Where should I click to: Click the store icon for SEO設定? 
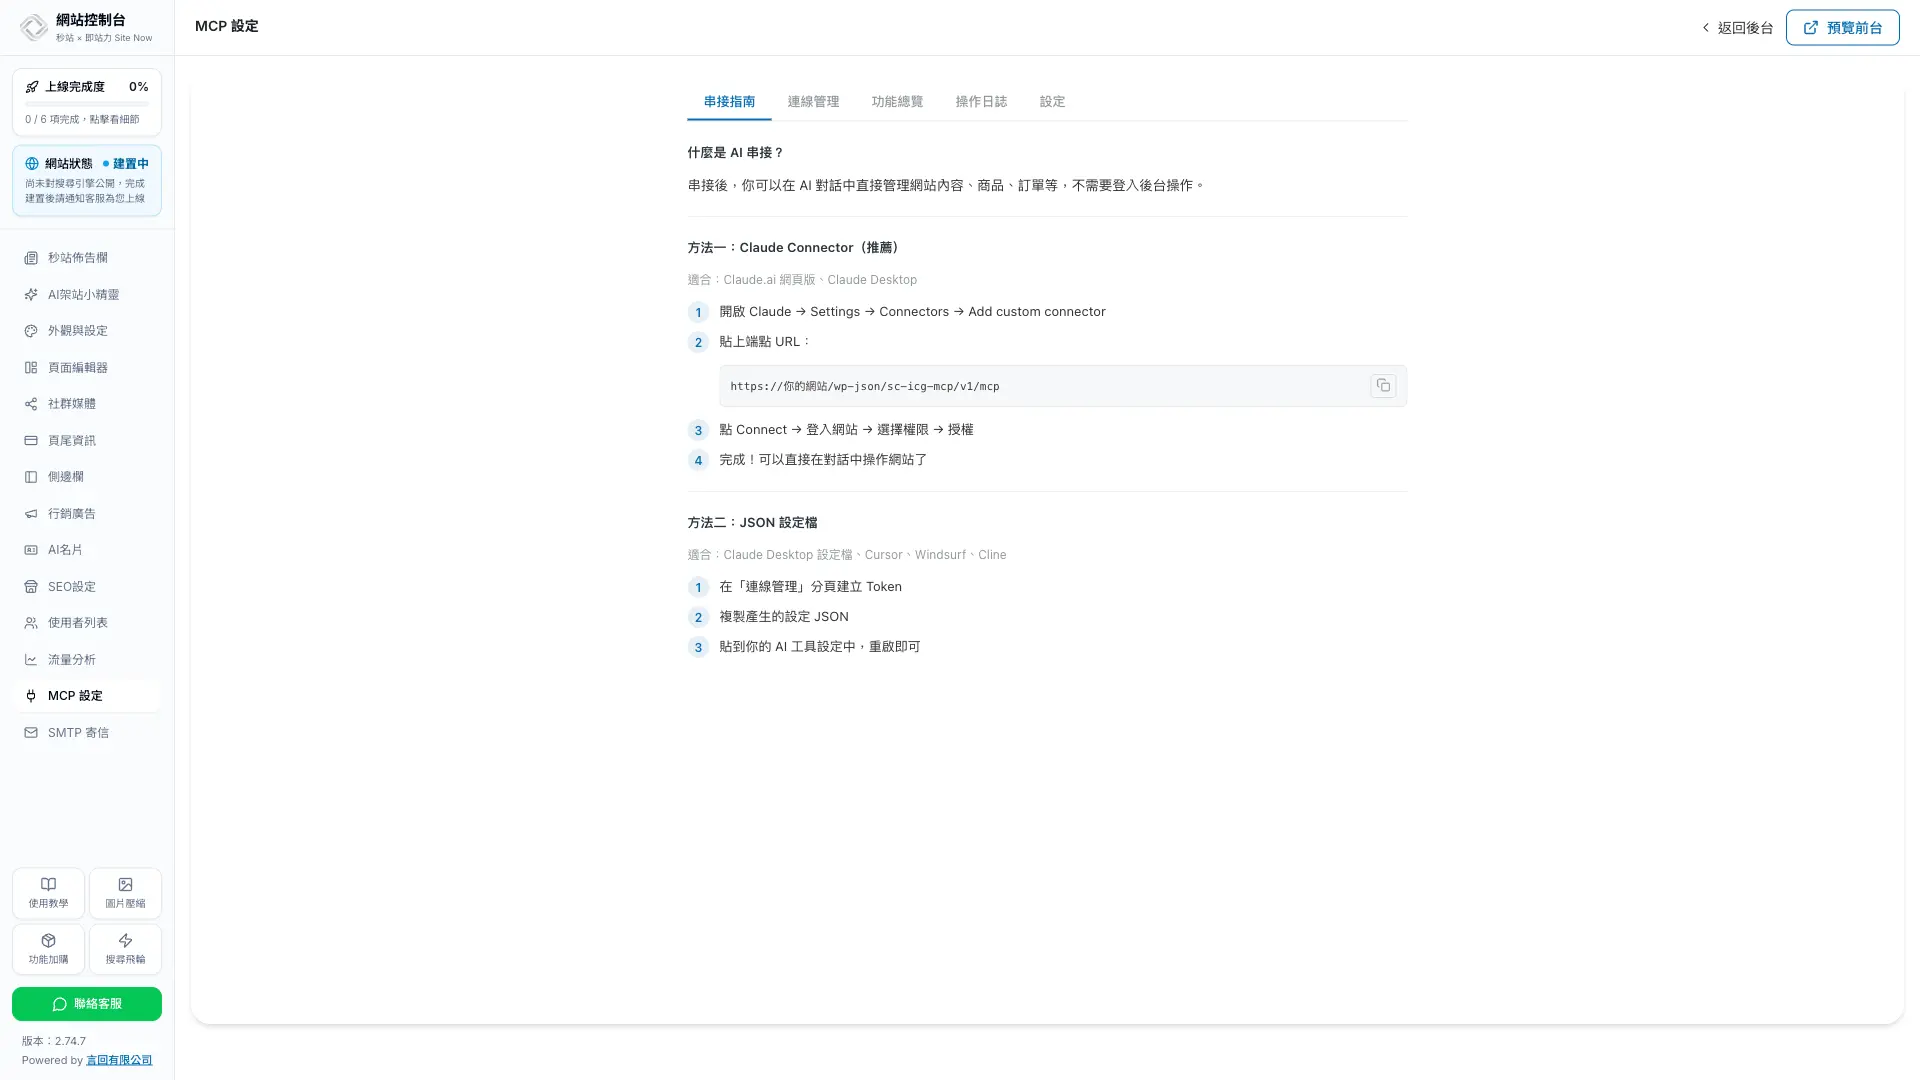31,587
